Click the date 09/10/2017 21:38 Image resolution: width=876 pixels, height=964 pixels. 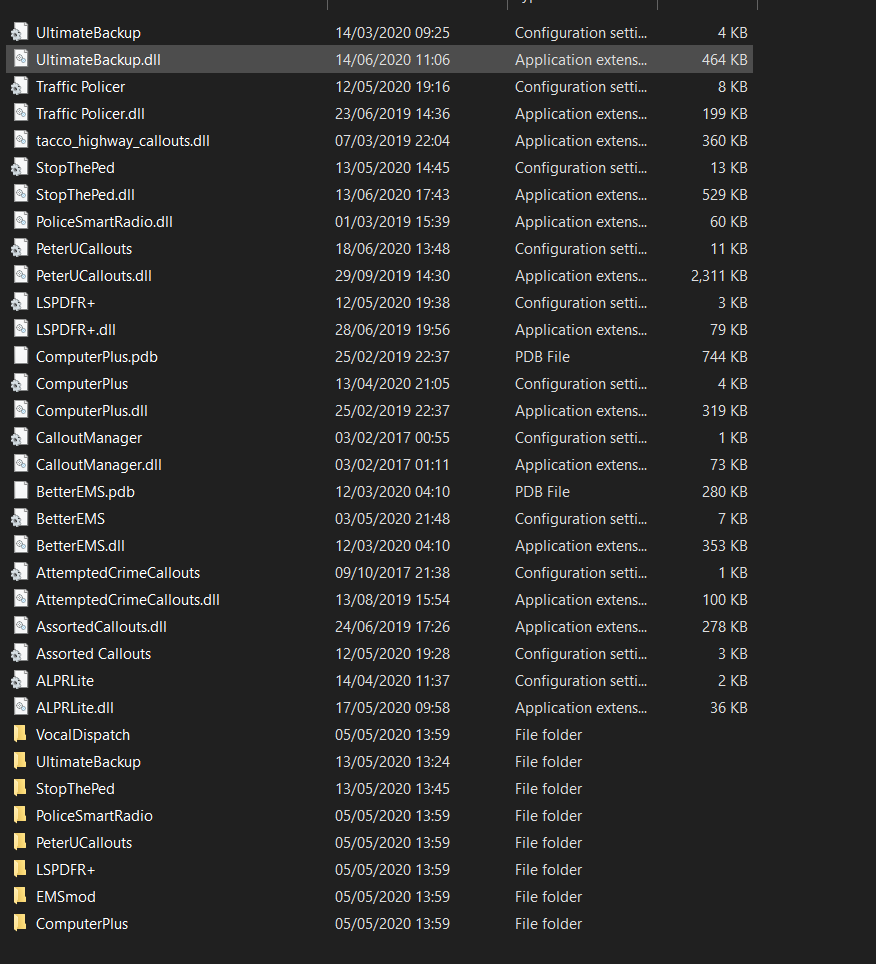pyautogui.click(x=392, y=573)
